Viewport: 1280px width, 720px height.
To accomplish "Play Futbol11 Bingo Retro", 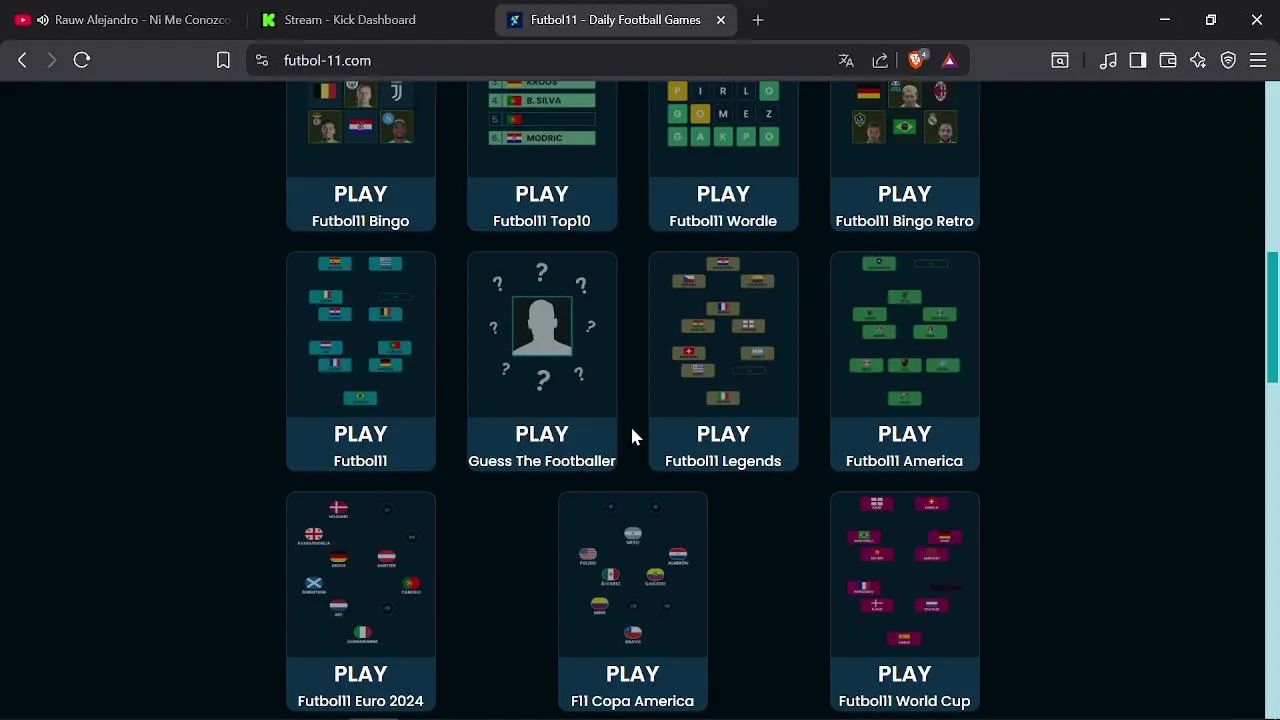I will coord(904,205).
